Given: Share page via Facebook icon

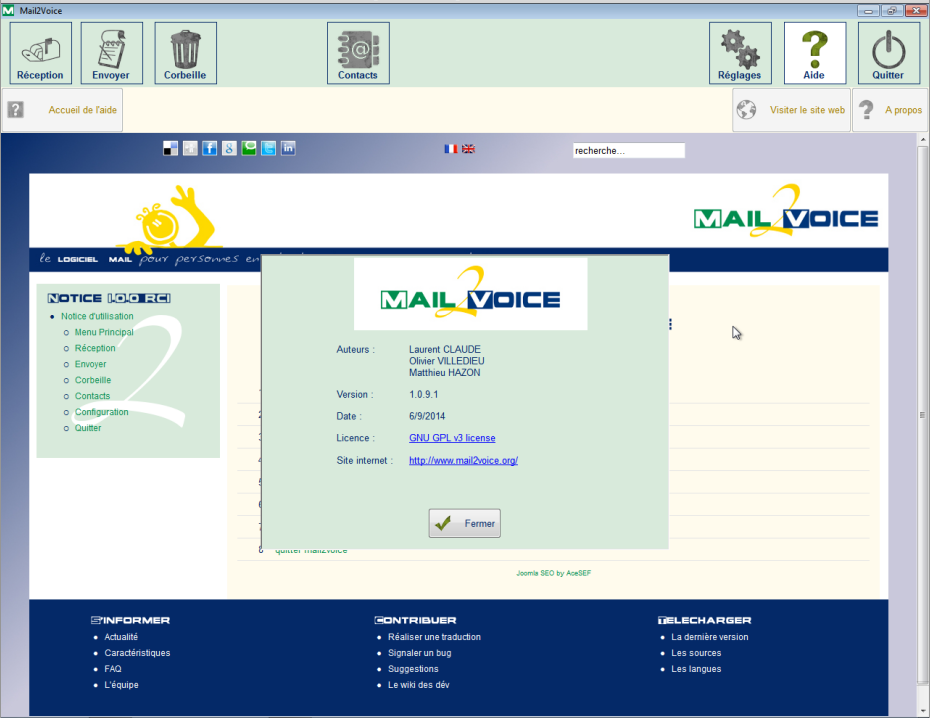Looking at the screenshot, I should click(209, 148).
